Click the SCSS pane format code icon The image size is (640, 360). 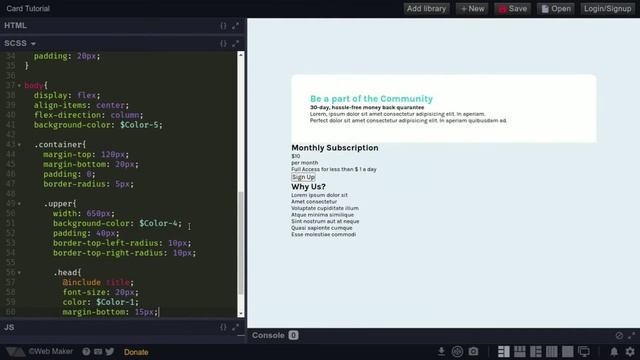223,43
